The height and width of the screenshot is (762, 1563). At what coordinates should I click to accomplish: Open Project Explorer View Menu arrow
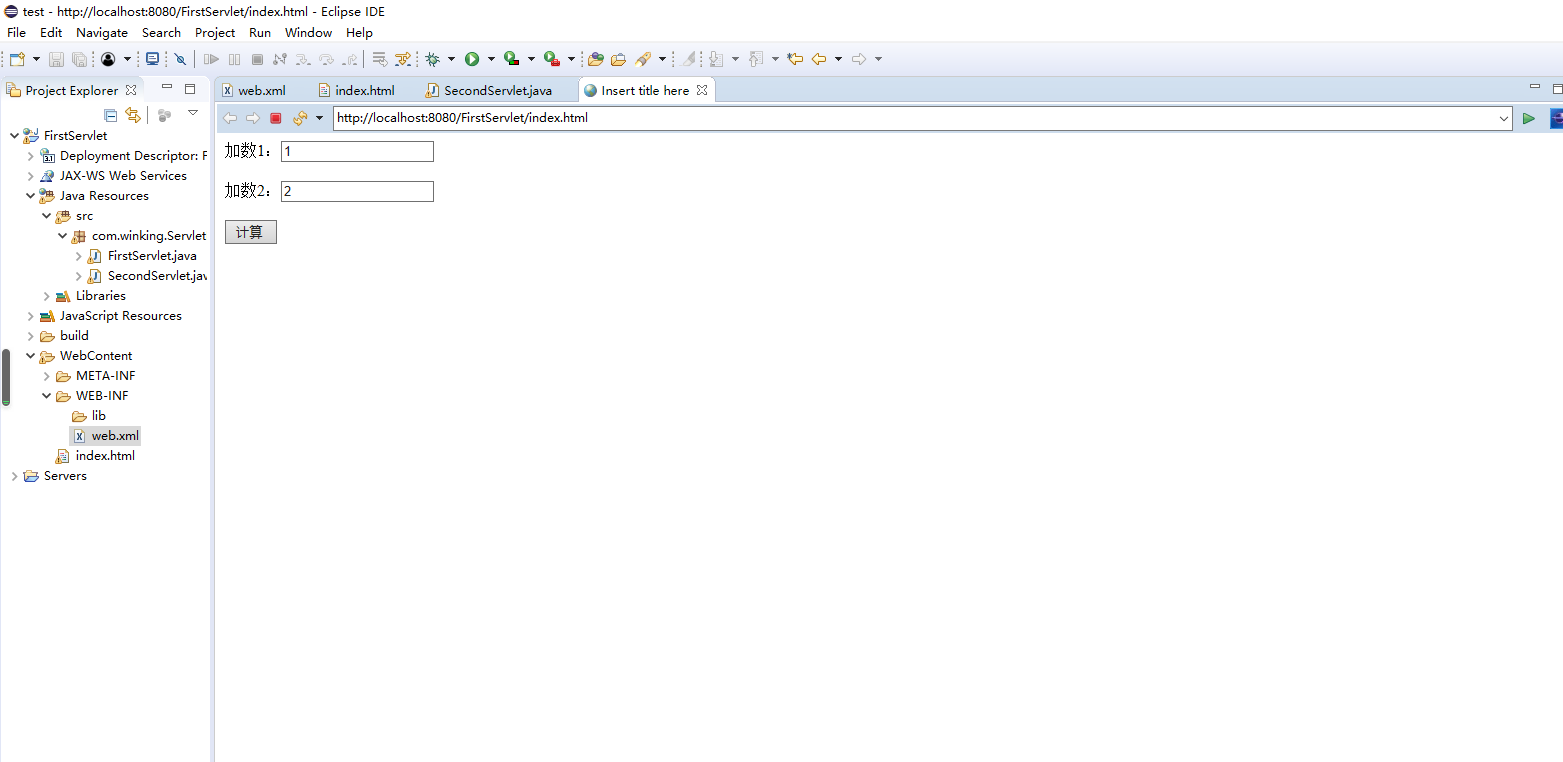[193, 113]
